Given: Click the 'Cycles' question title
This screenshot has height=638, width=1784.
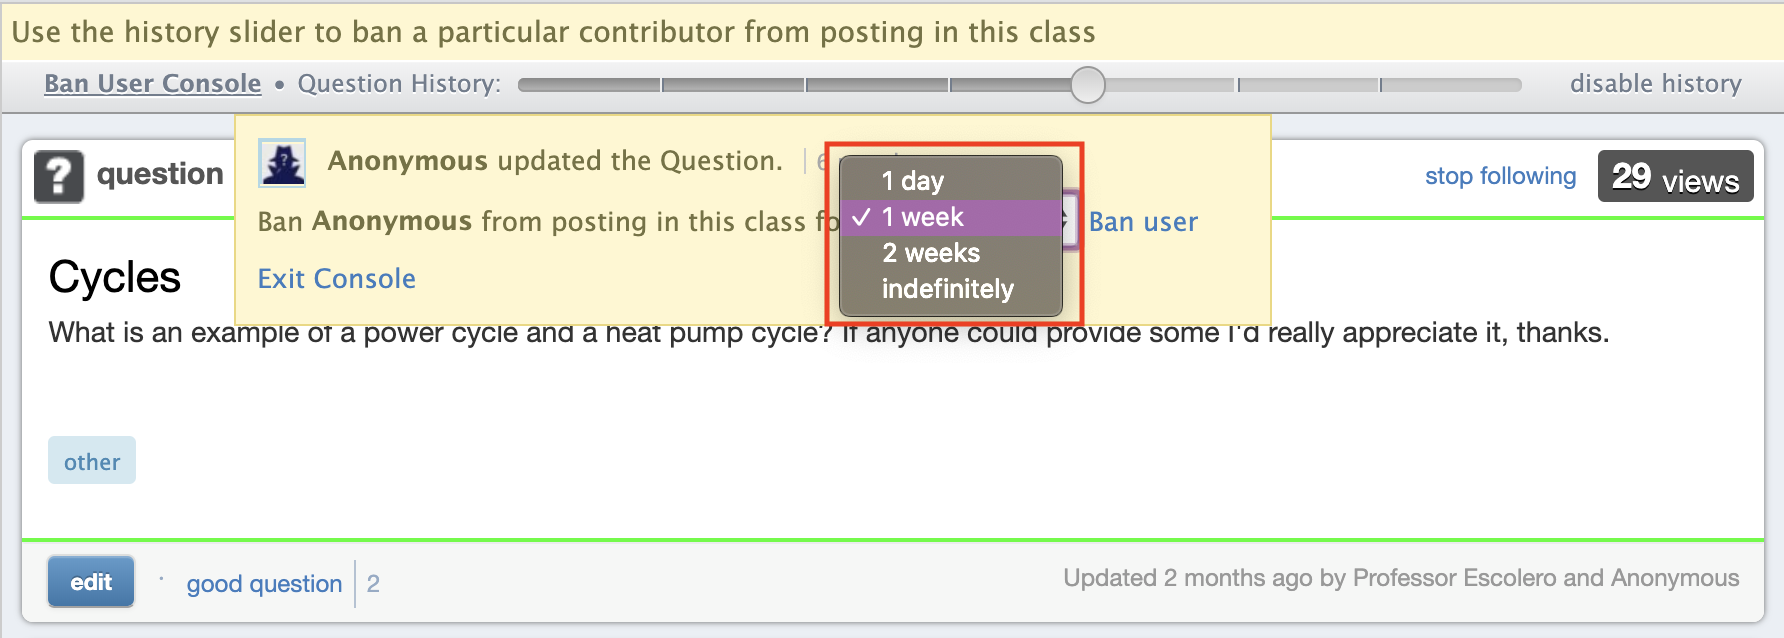Looking at the screenshot, I should [x=113, y=277].
